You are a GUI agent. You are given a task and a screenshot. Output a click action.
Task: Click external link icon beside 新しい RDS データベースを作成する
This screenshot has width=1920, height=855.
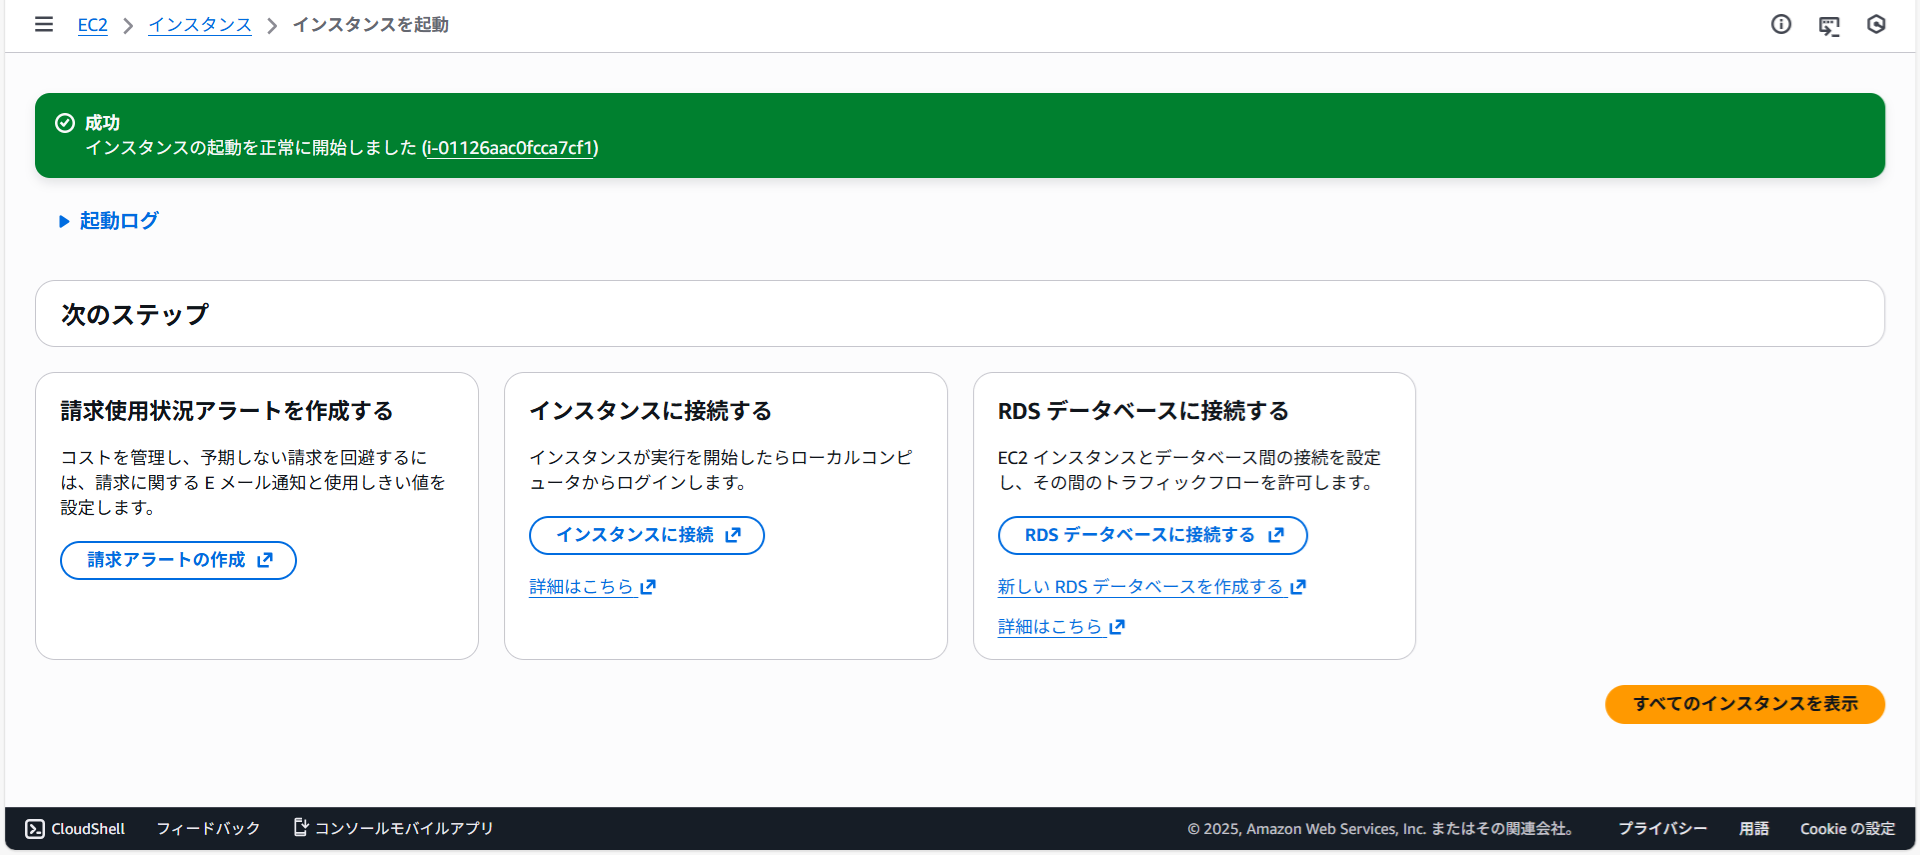click(1298, 587)
